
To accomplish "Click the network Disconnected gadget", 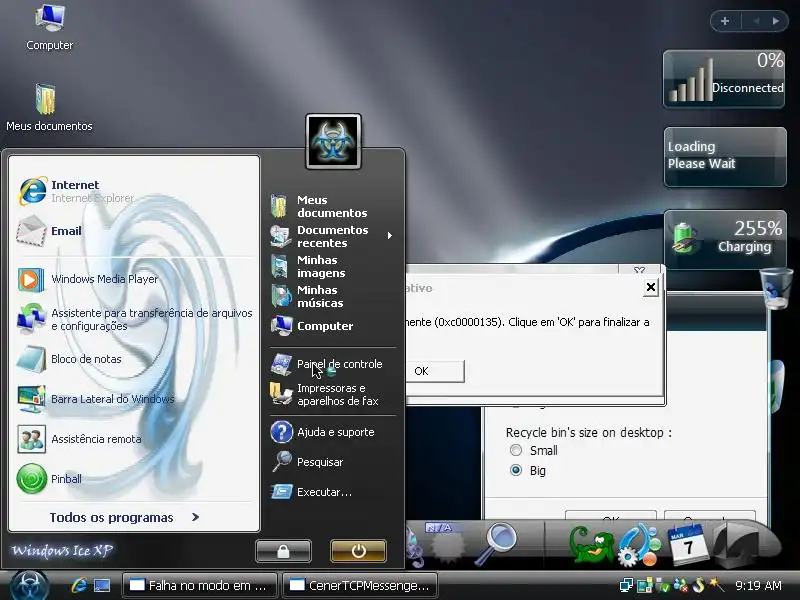I will (724, 79).
